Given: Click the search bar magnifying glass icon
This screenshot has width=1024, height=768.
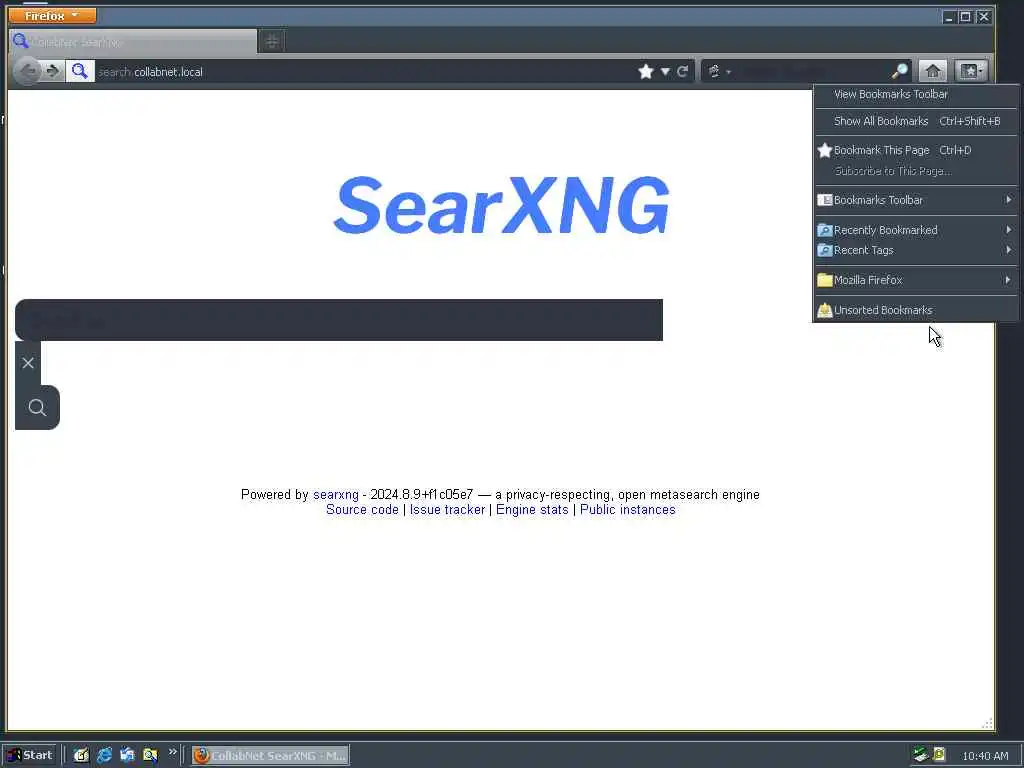Looking at the screenshot, I should click(x=900, y=71).
